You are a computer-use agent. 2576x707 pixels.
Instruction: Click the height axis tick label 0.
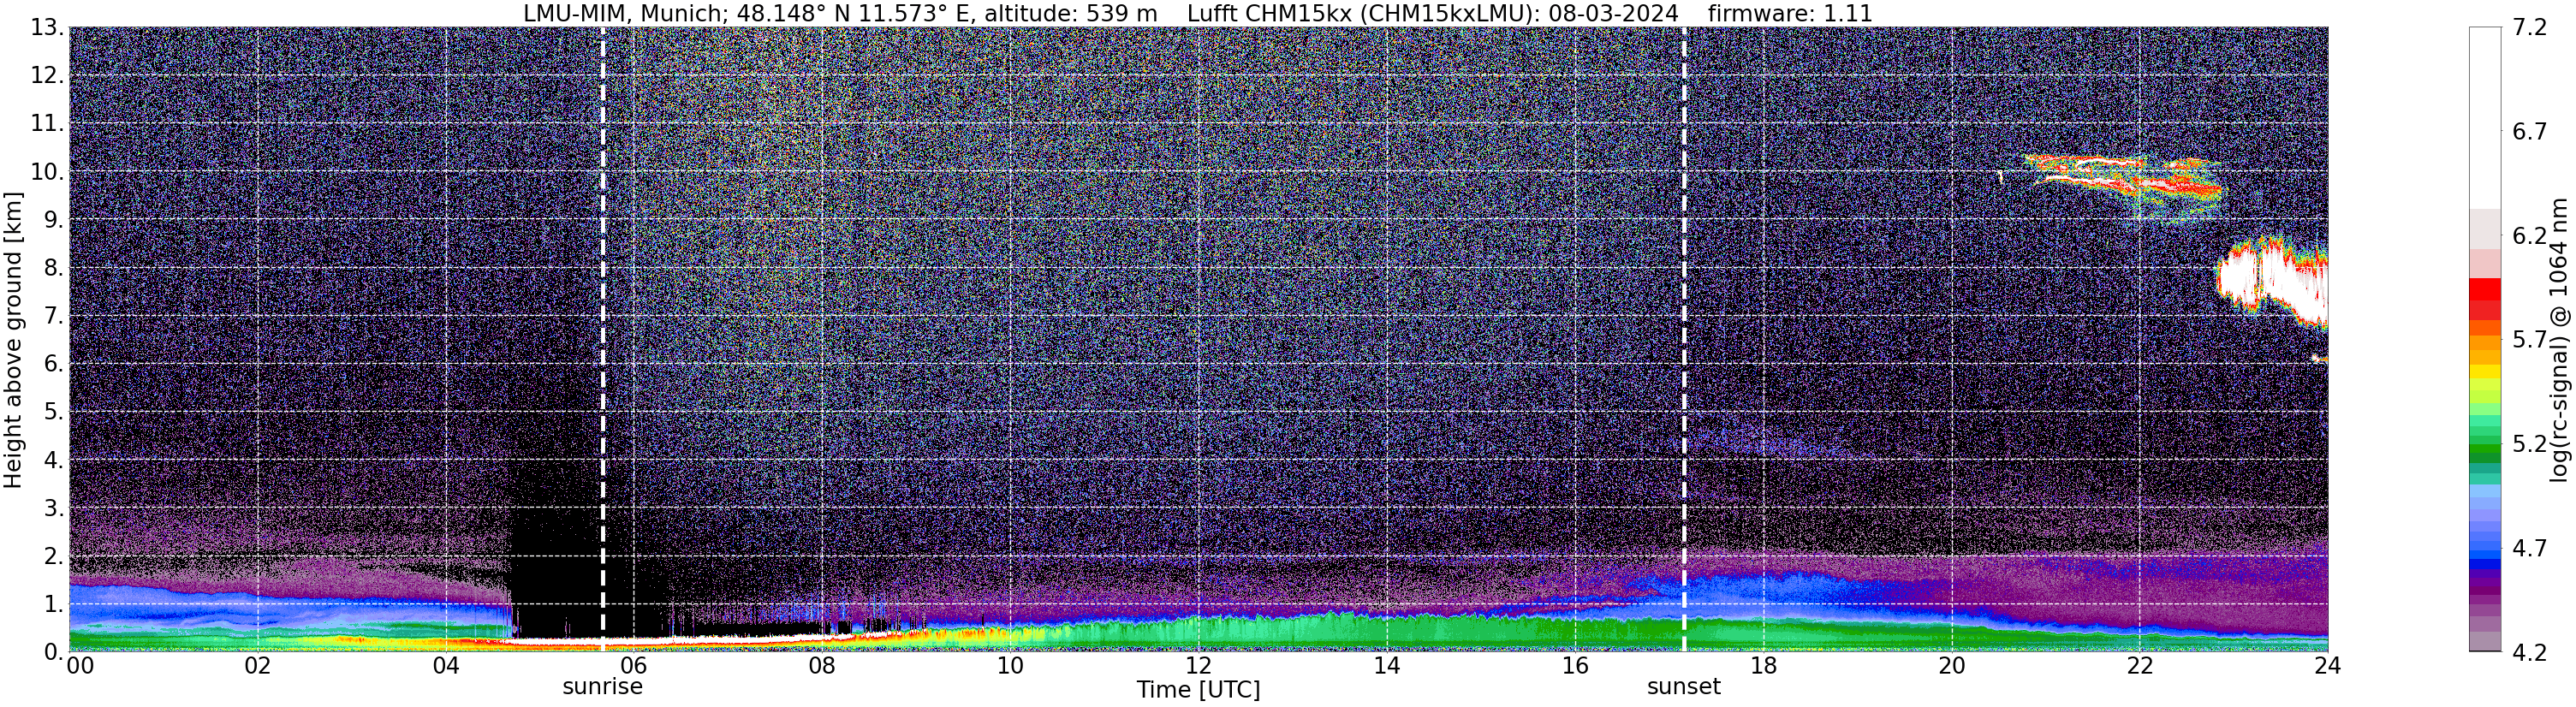[x=53, y=652]
